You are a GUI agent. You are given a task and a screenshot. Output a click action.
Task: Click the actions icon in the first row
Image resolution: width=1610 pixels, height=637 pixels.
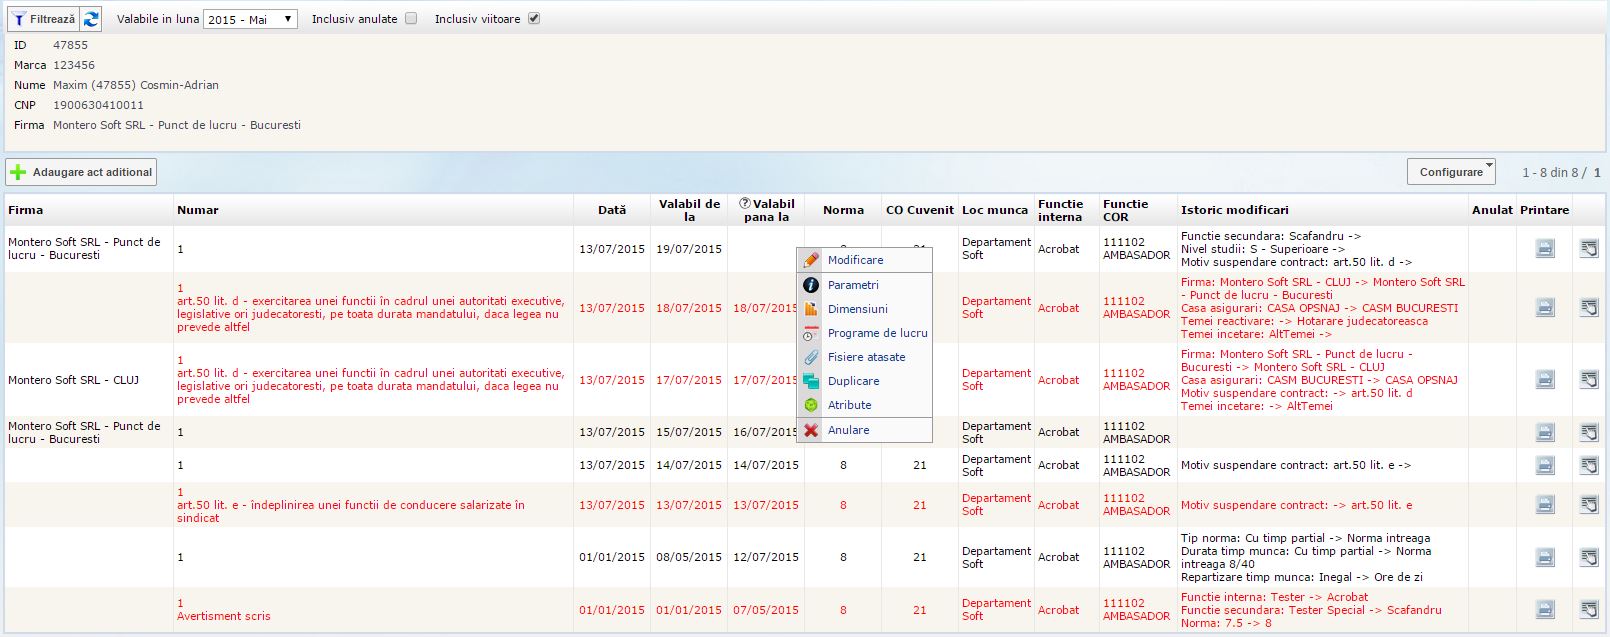click(x=1589, y=249)
